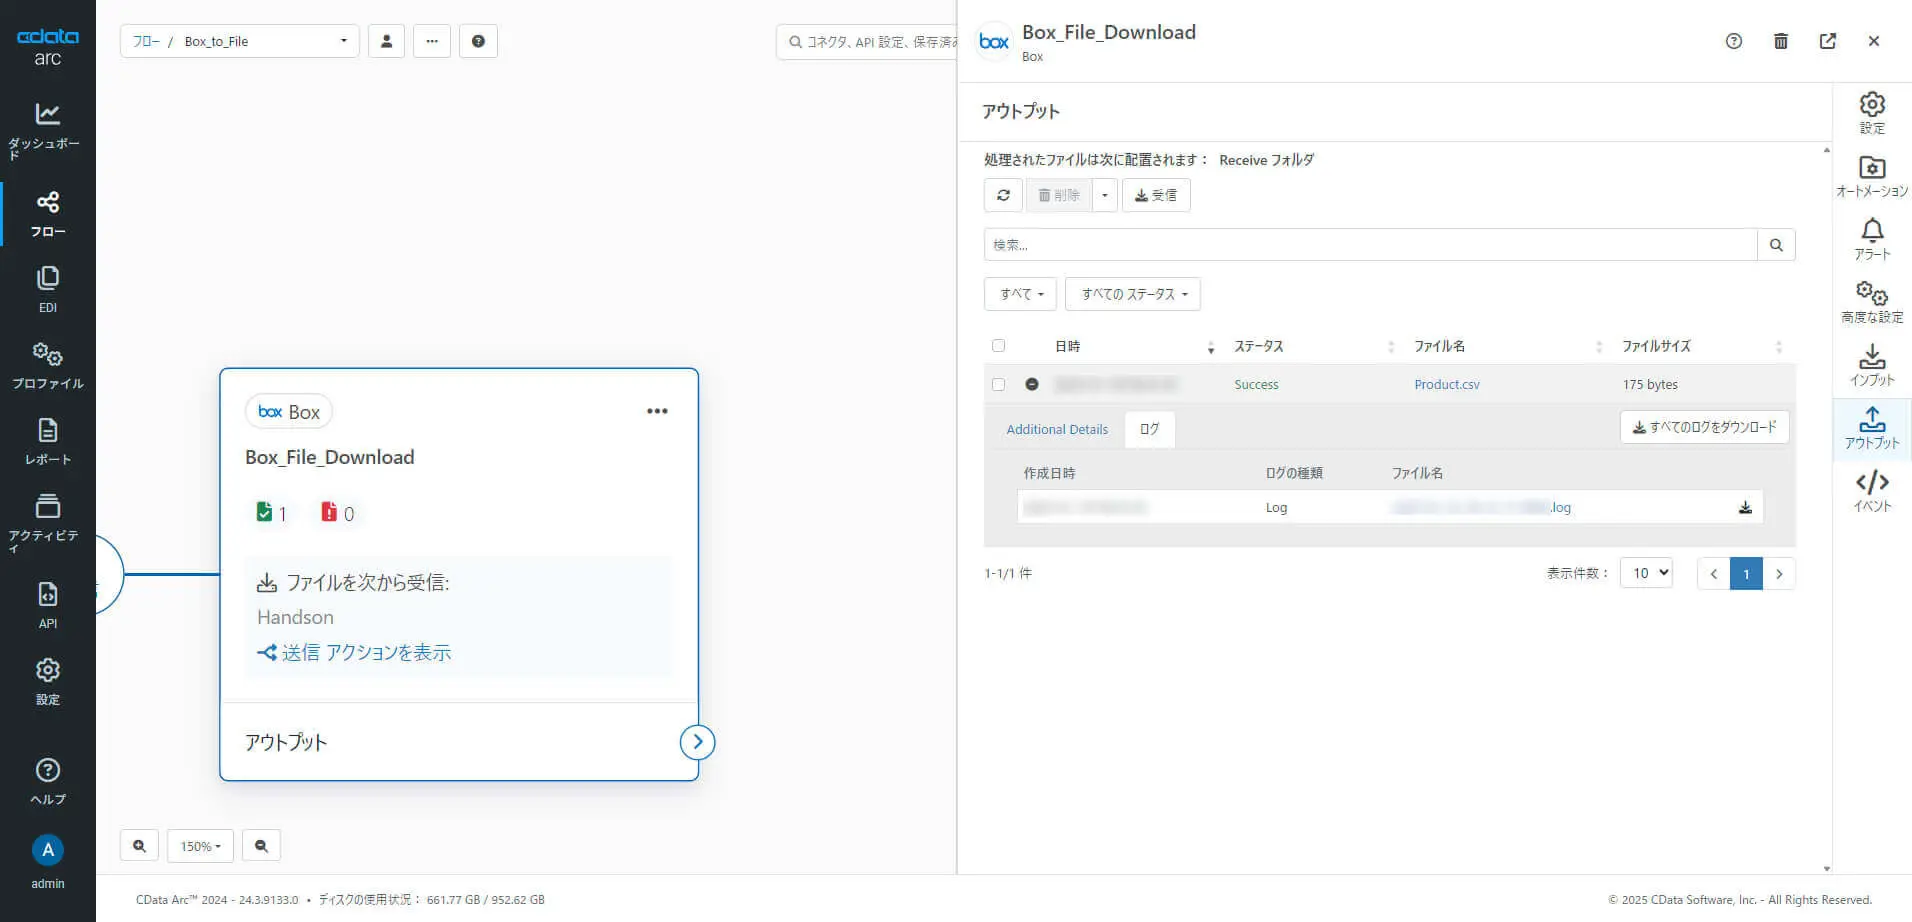Image resolution: width=1912 pixels, height=922 pixels.
Task: Open the Dashboard in left sidebar
Action: tap(47, 129)
